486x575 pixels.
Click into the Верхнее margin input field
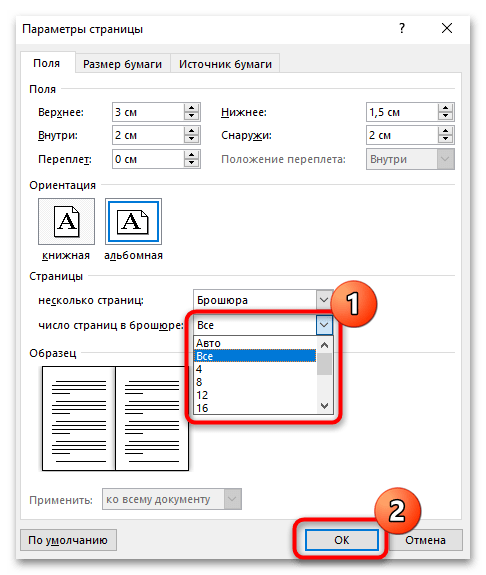pyautogui.click(x=148, y=112)
